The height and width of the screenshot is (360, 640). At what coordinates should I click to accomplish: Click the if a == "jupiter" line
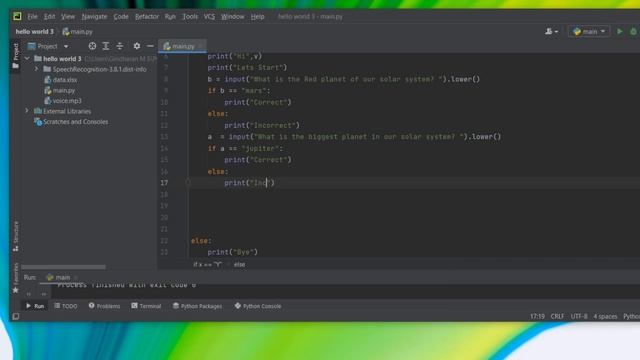pos(245,149)
